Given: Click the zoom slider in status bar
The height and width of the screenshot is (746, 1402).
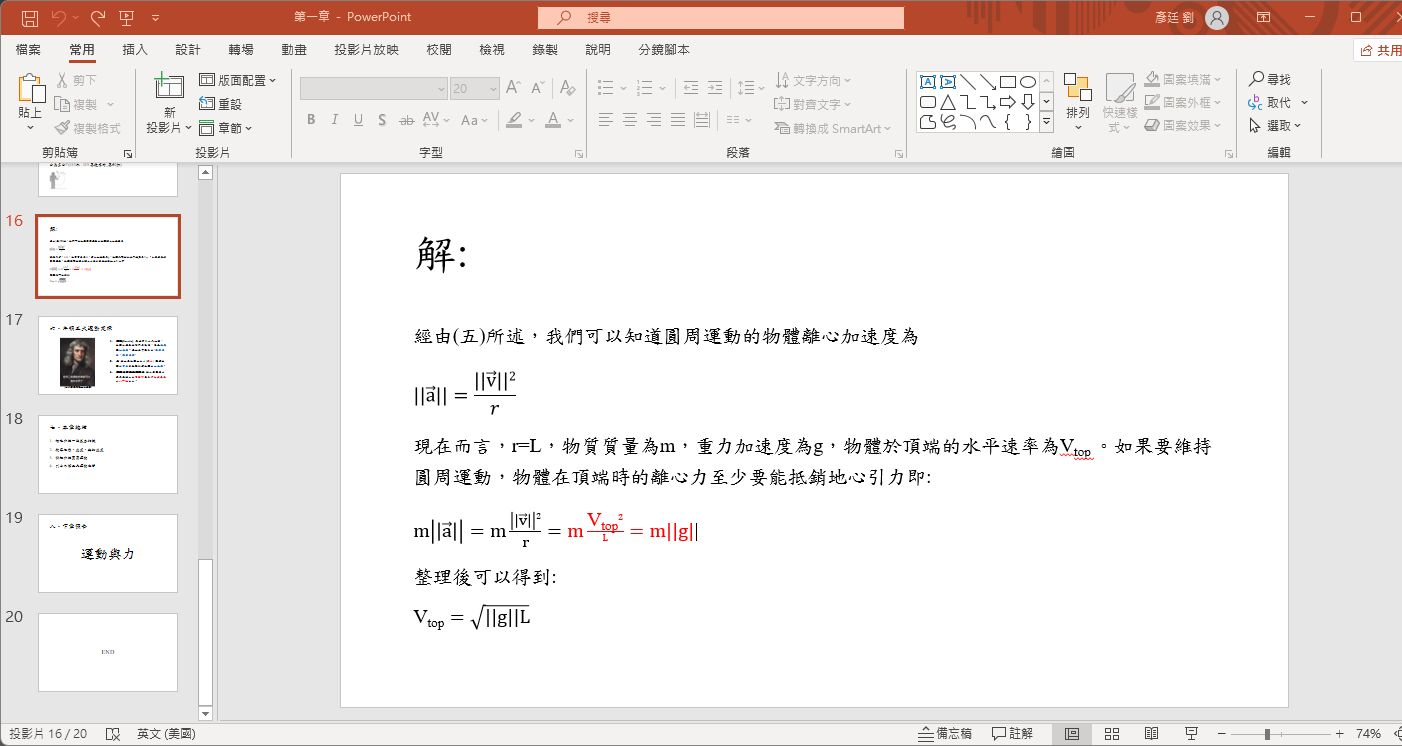Looking at the screenshot, I should (x=1267, y=734).
